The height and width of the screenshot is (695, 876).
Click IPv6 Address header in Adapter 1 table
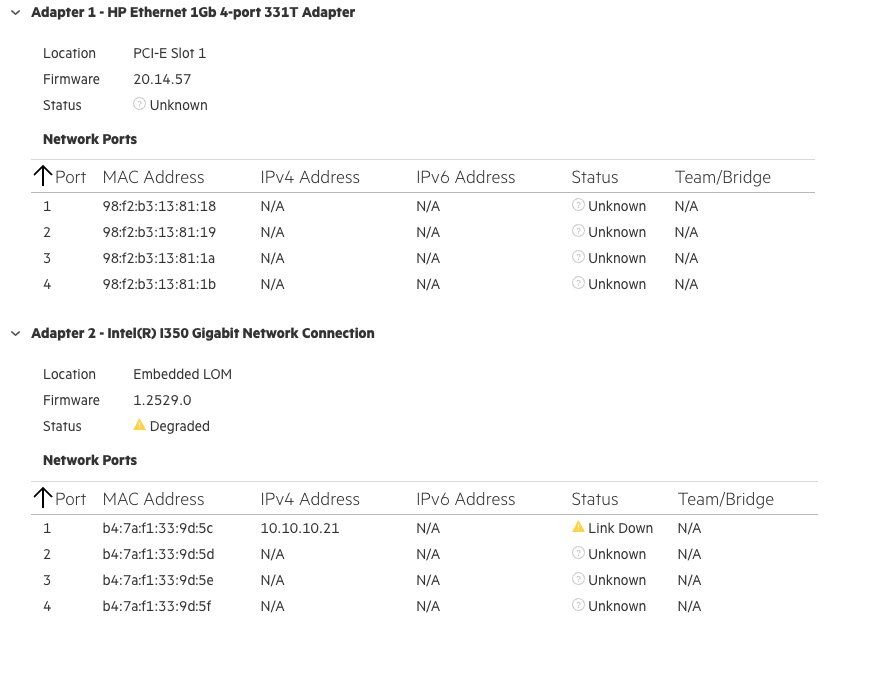point(465,177)
